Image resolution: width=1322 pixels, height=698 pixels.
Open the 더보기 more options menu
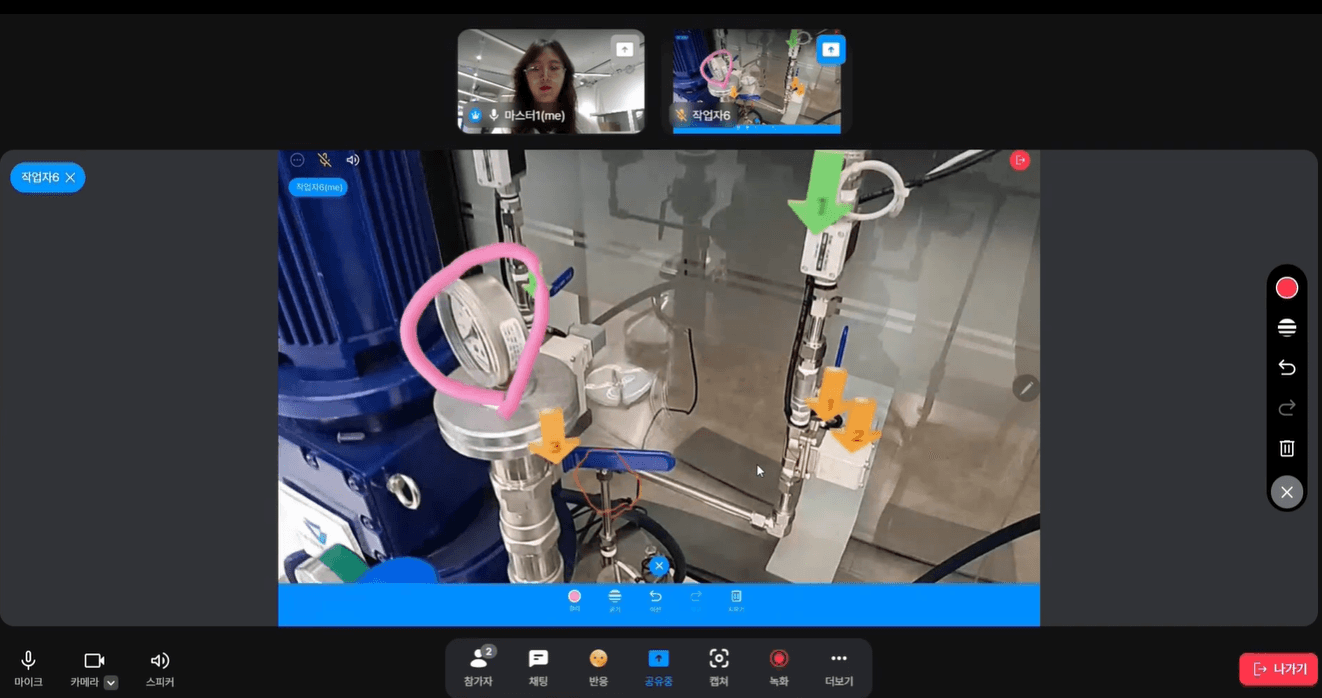coord(838,667)
